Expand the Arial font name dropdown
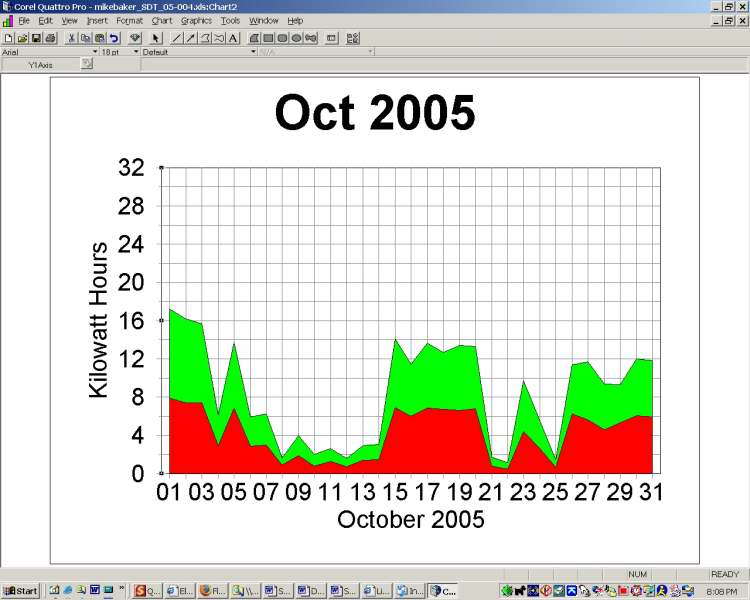Image resolution: width=750 pixels, height=600 pixels. pyautogui.click(x=96, y=51)
